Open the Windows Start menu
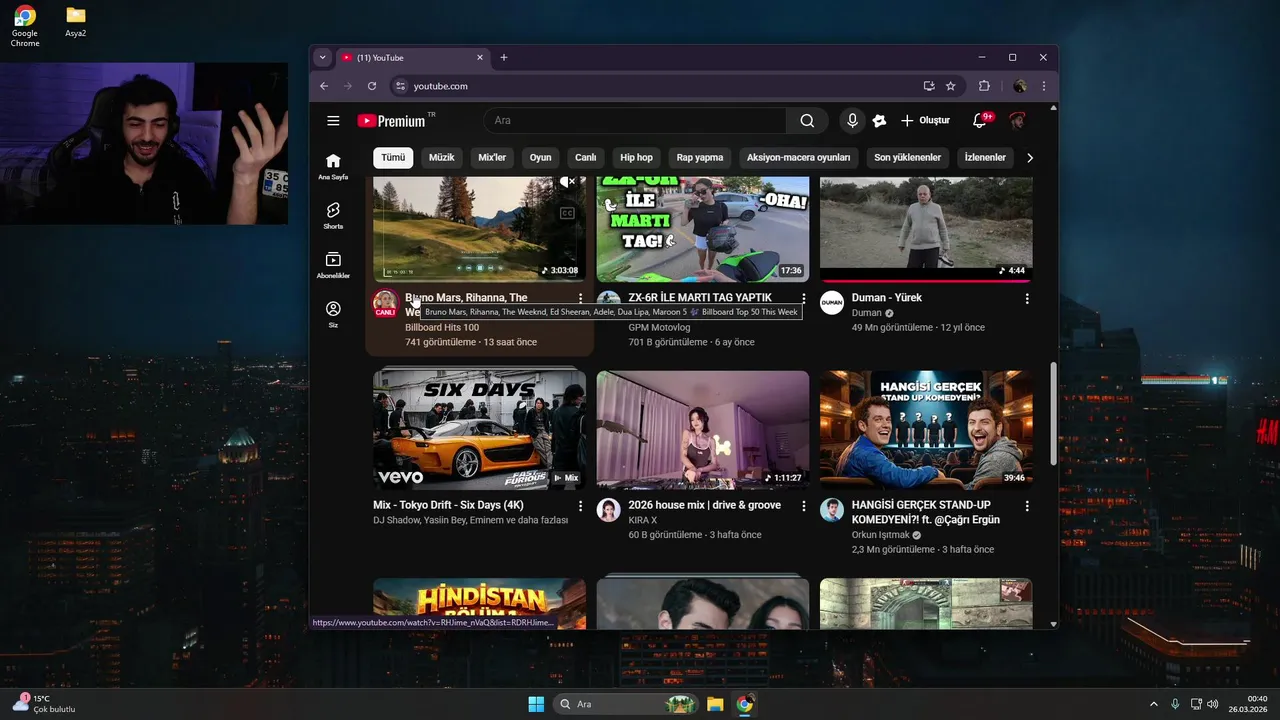Screen dimensions: 1280x720 coord(536,704)
